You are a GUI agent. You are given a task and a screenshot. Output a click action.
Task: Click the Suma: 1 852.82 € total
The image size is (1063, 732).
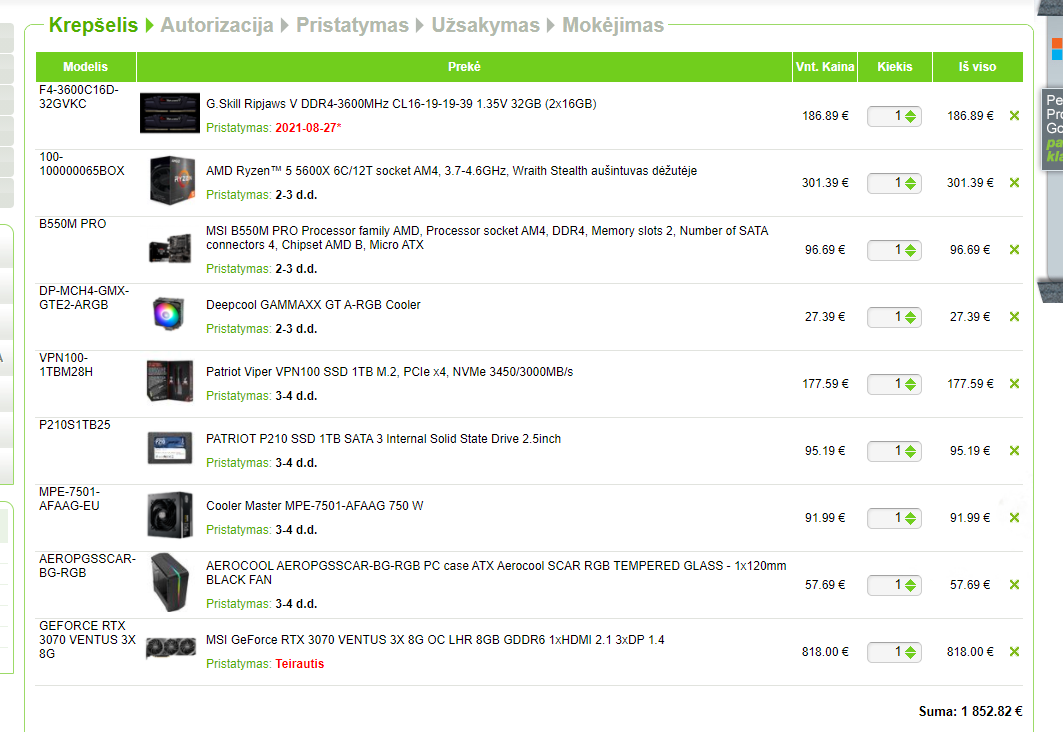[970, 711]
